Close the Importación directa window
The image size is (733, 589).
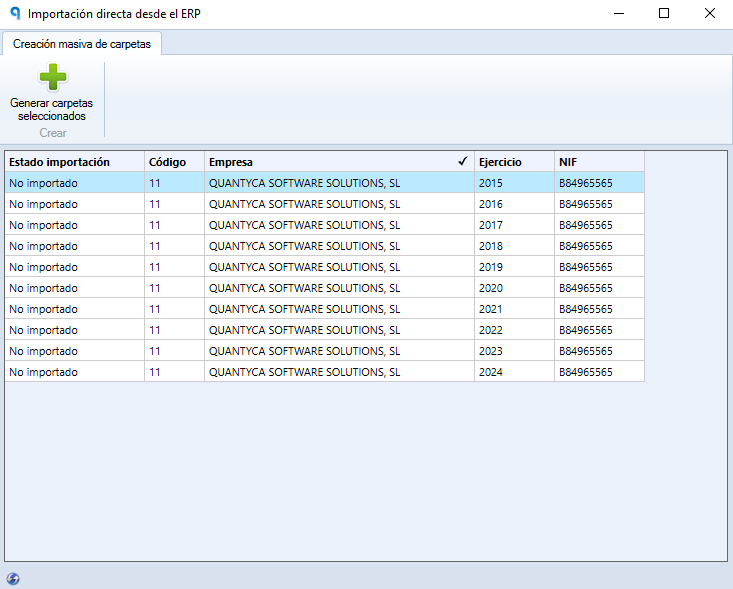pyautogui.click(x=710, y=14)
